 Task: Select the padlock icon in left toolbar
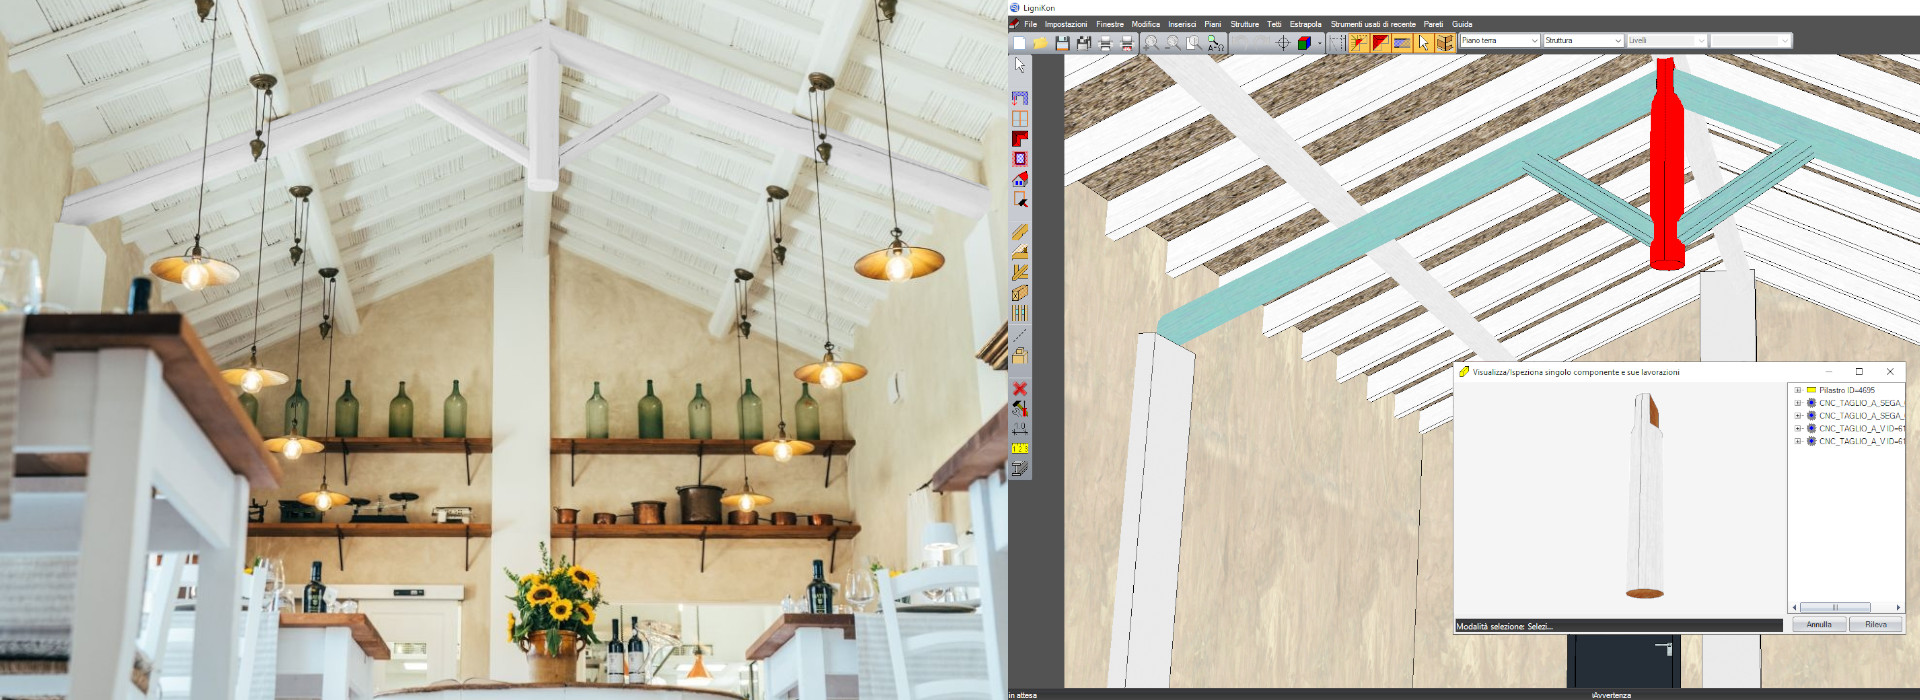(1019, 356)
